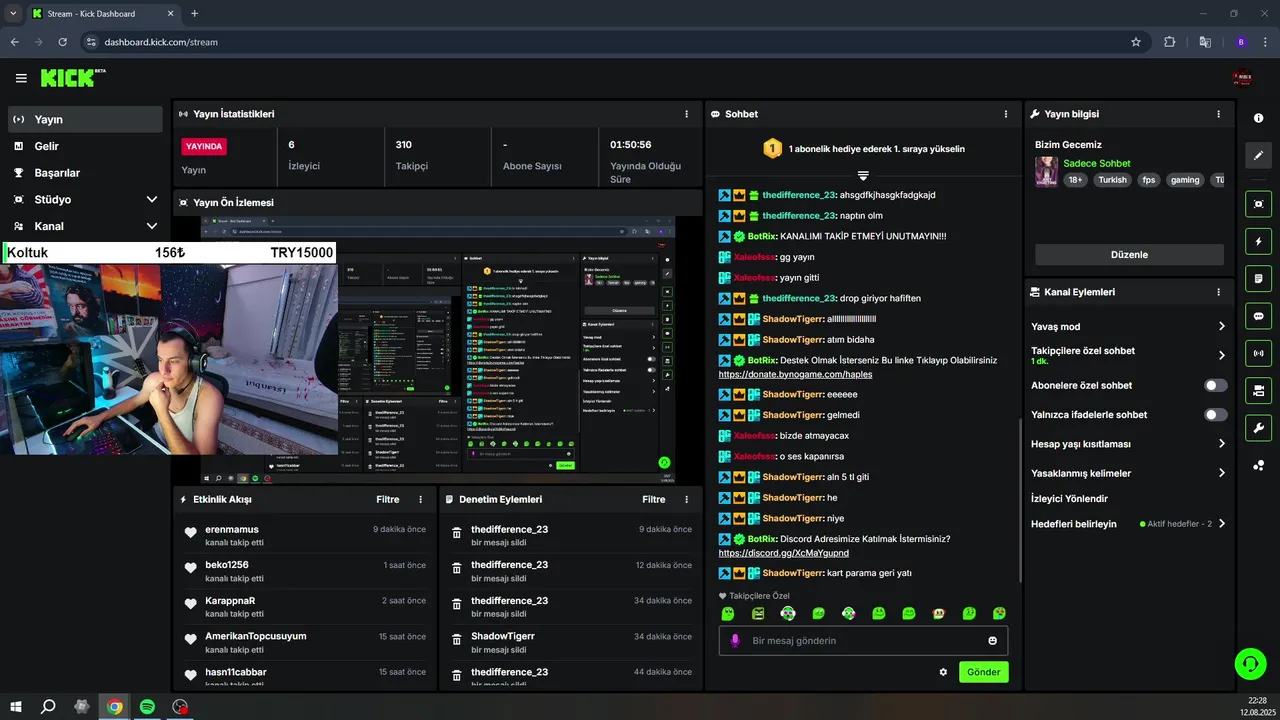Toggle the wrench channel actions panel icon
Screen dimensions: 1280x720
(x=1258, y=428)
